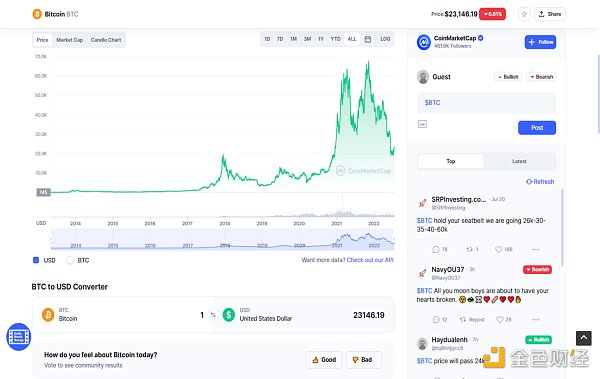Viewport: 600px width, 379px height.
Task: Open the blue news recap widget icon
Action: (18, 337)
